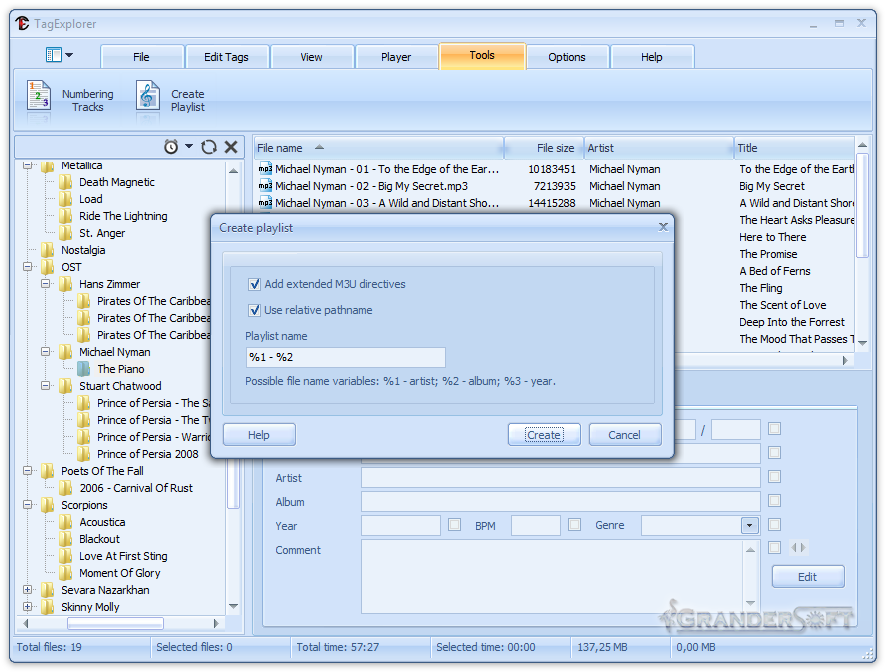This screenshot has width=886, height=672.
Task: Click the refresh folder tree icon
Action: [208, 147]
